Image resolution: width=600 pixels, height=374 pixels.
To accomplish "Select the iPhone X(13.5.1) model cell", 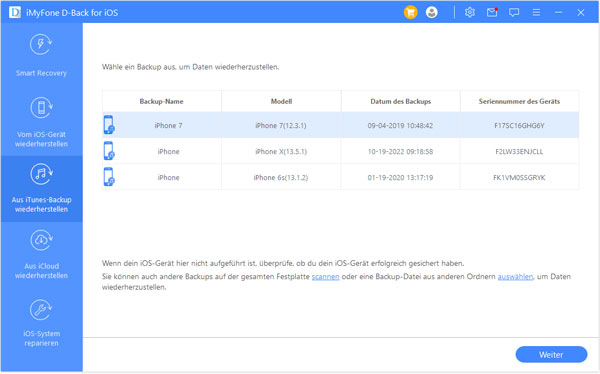I will tap(281, 152).
